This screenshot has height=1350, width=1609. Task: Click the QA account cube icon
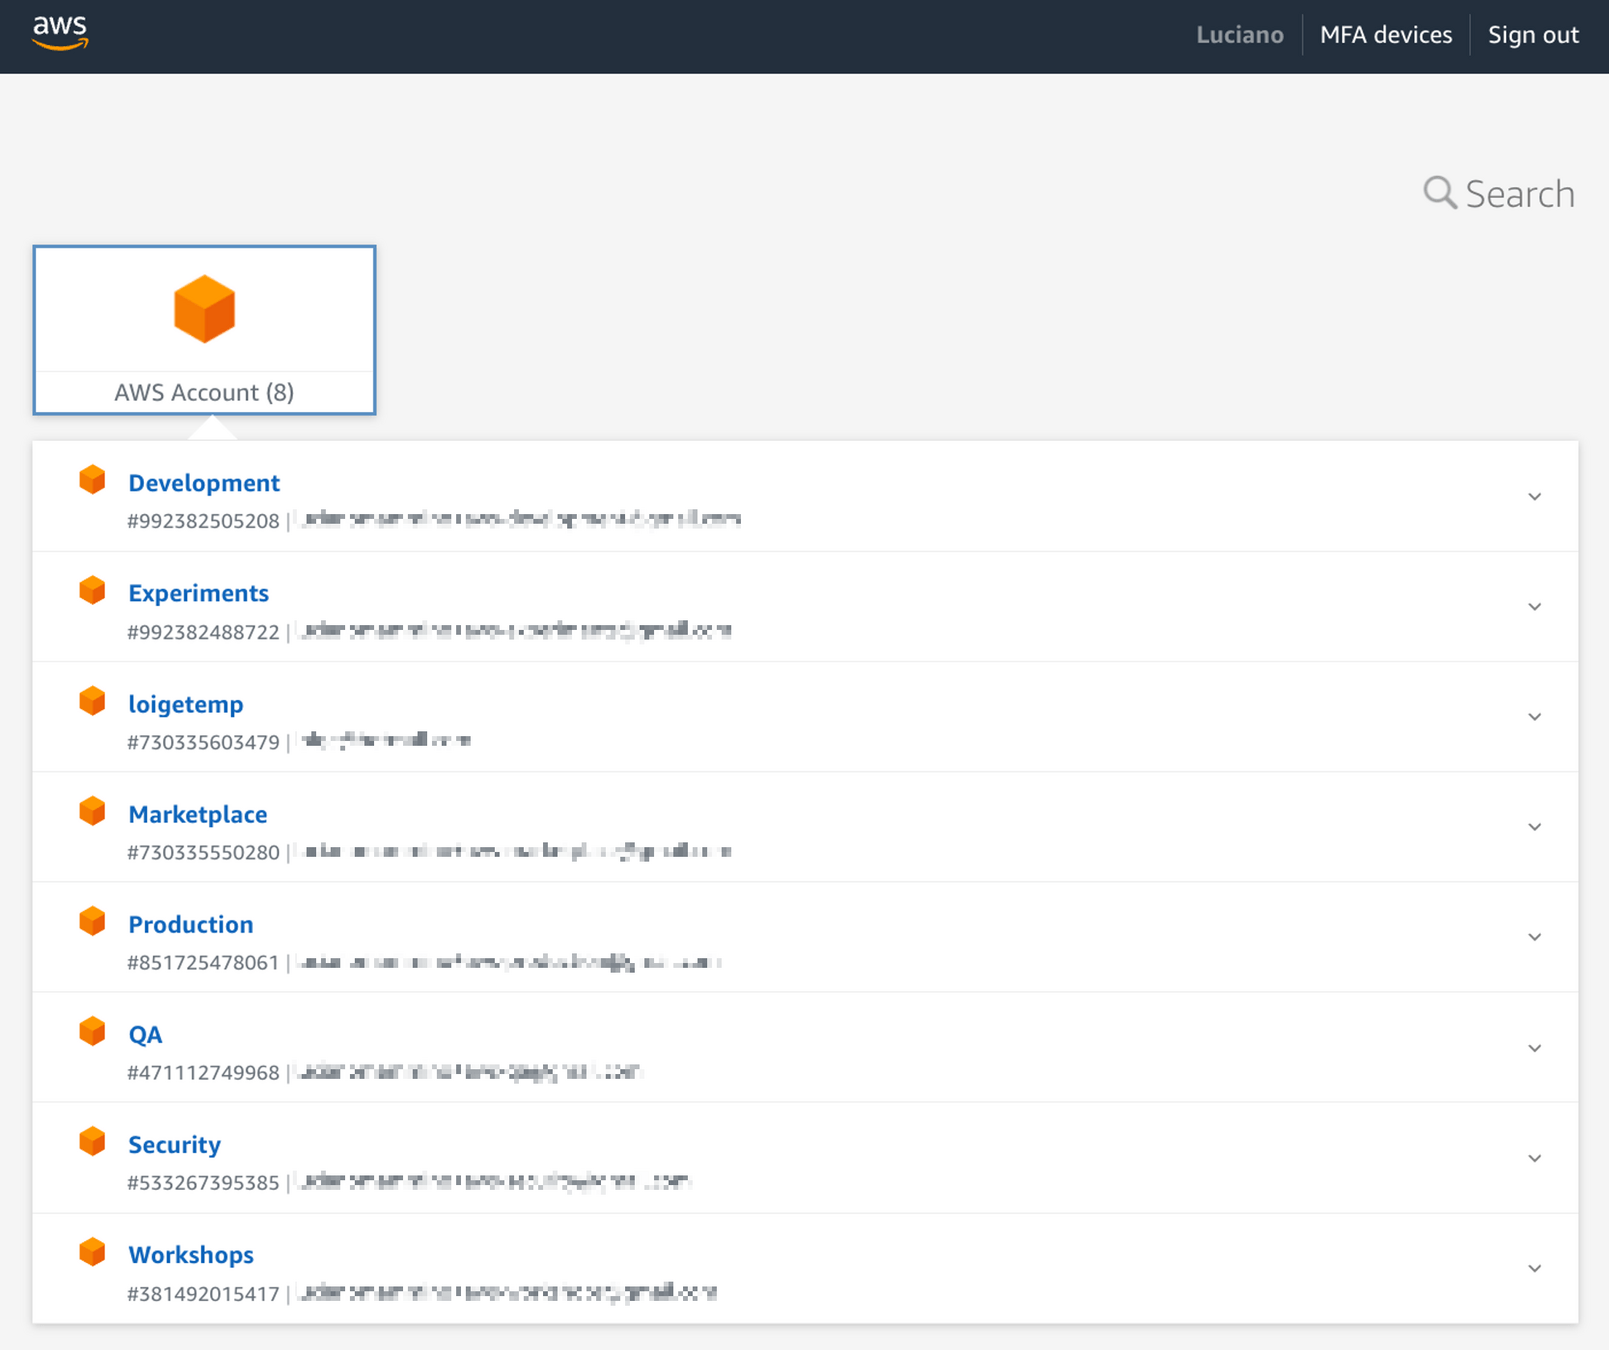point(92,1031)
